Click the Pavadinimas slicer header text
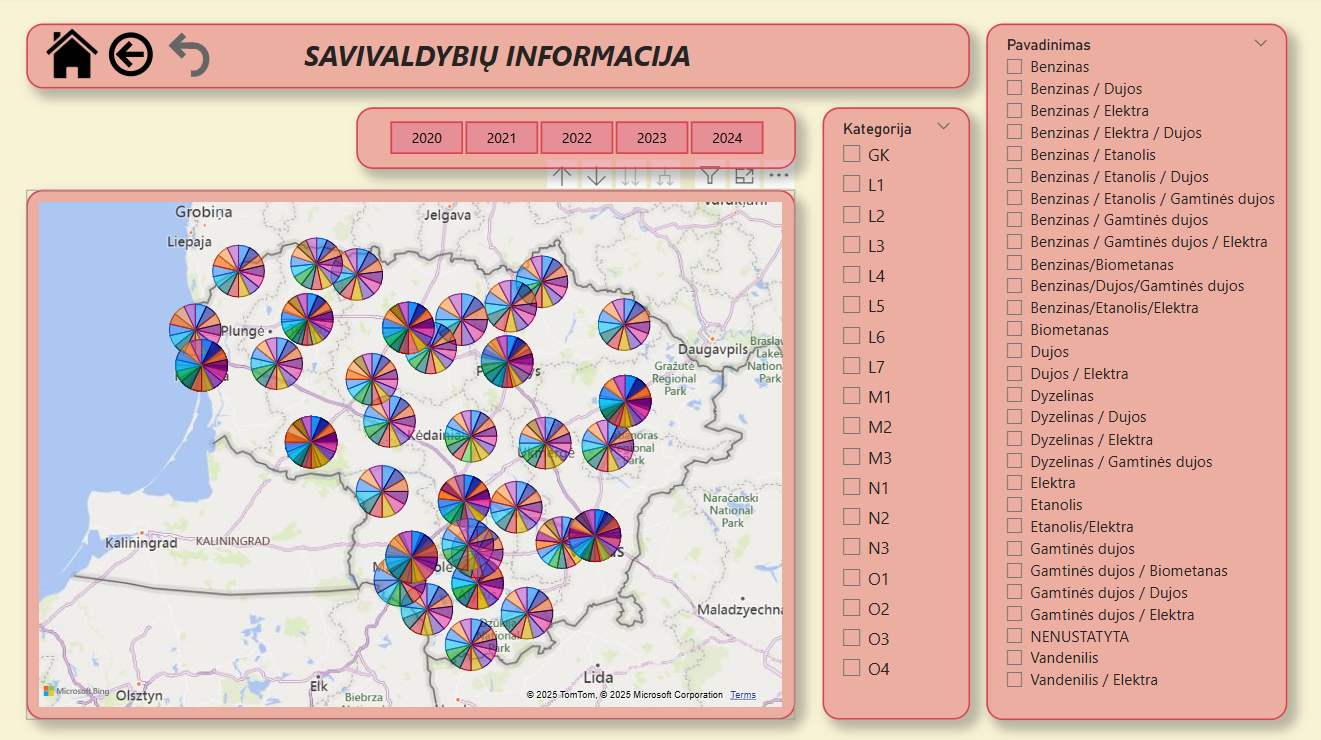The image size is (1321, 740). click(x=1048, y=44)
